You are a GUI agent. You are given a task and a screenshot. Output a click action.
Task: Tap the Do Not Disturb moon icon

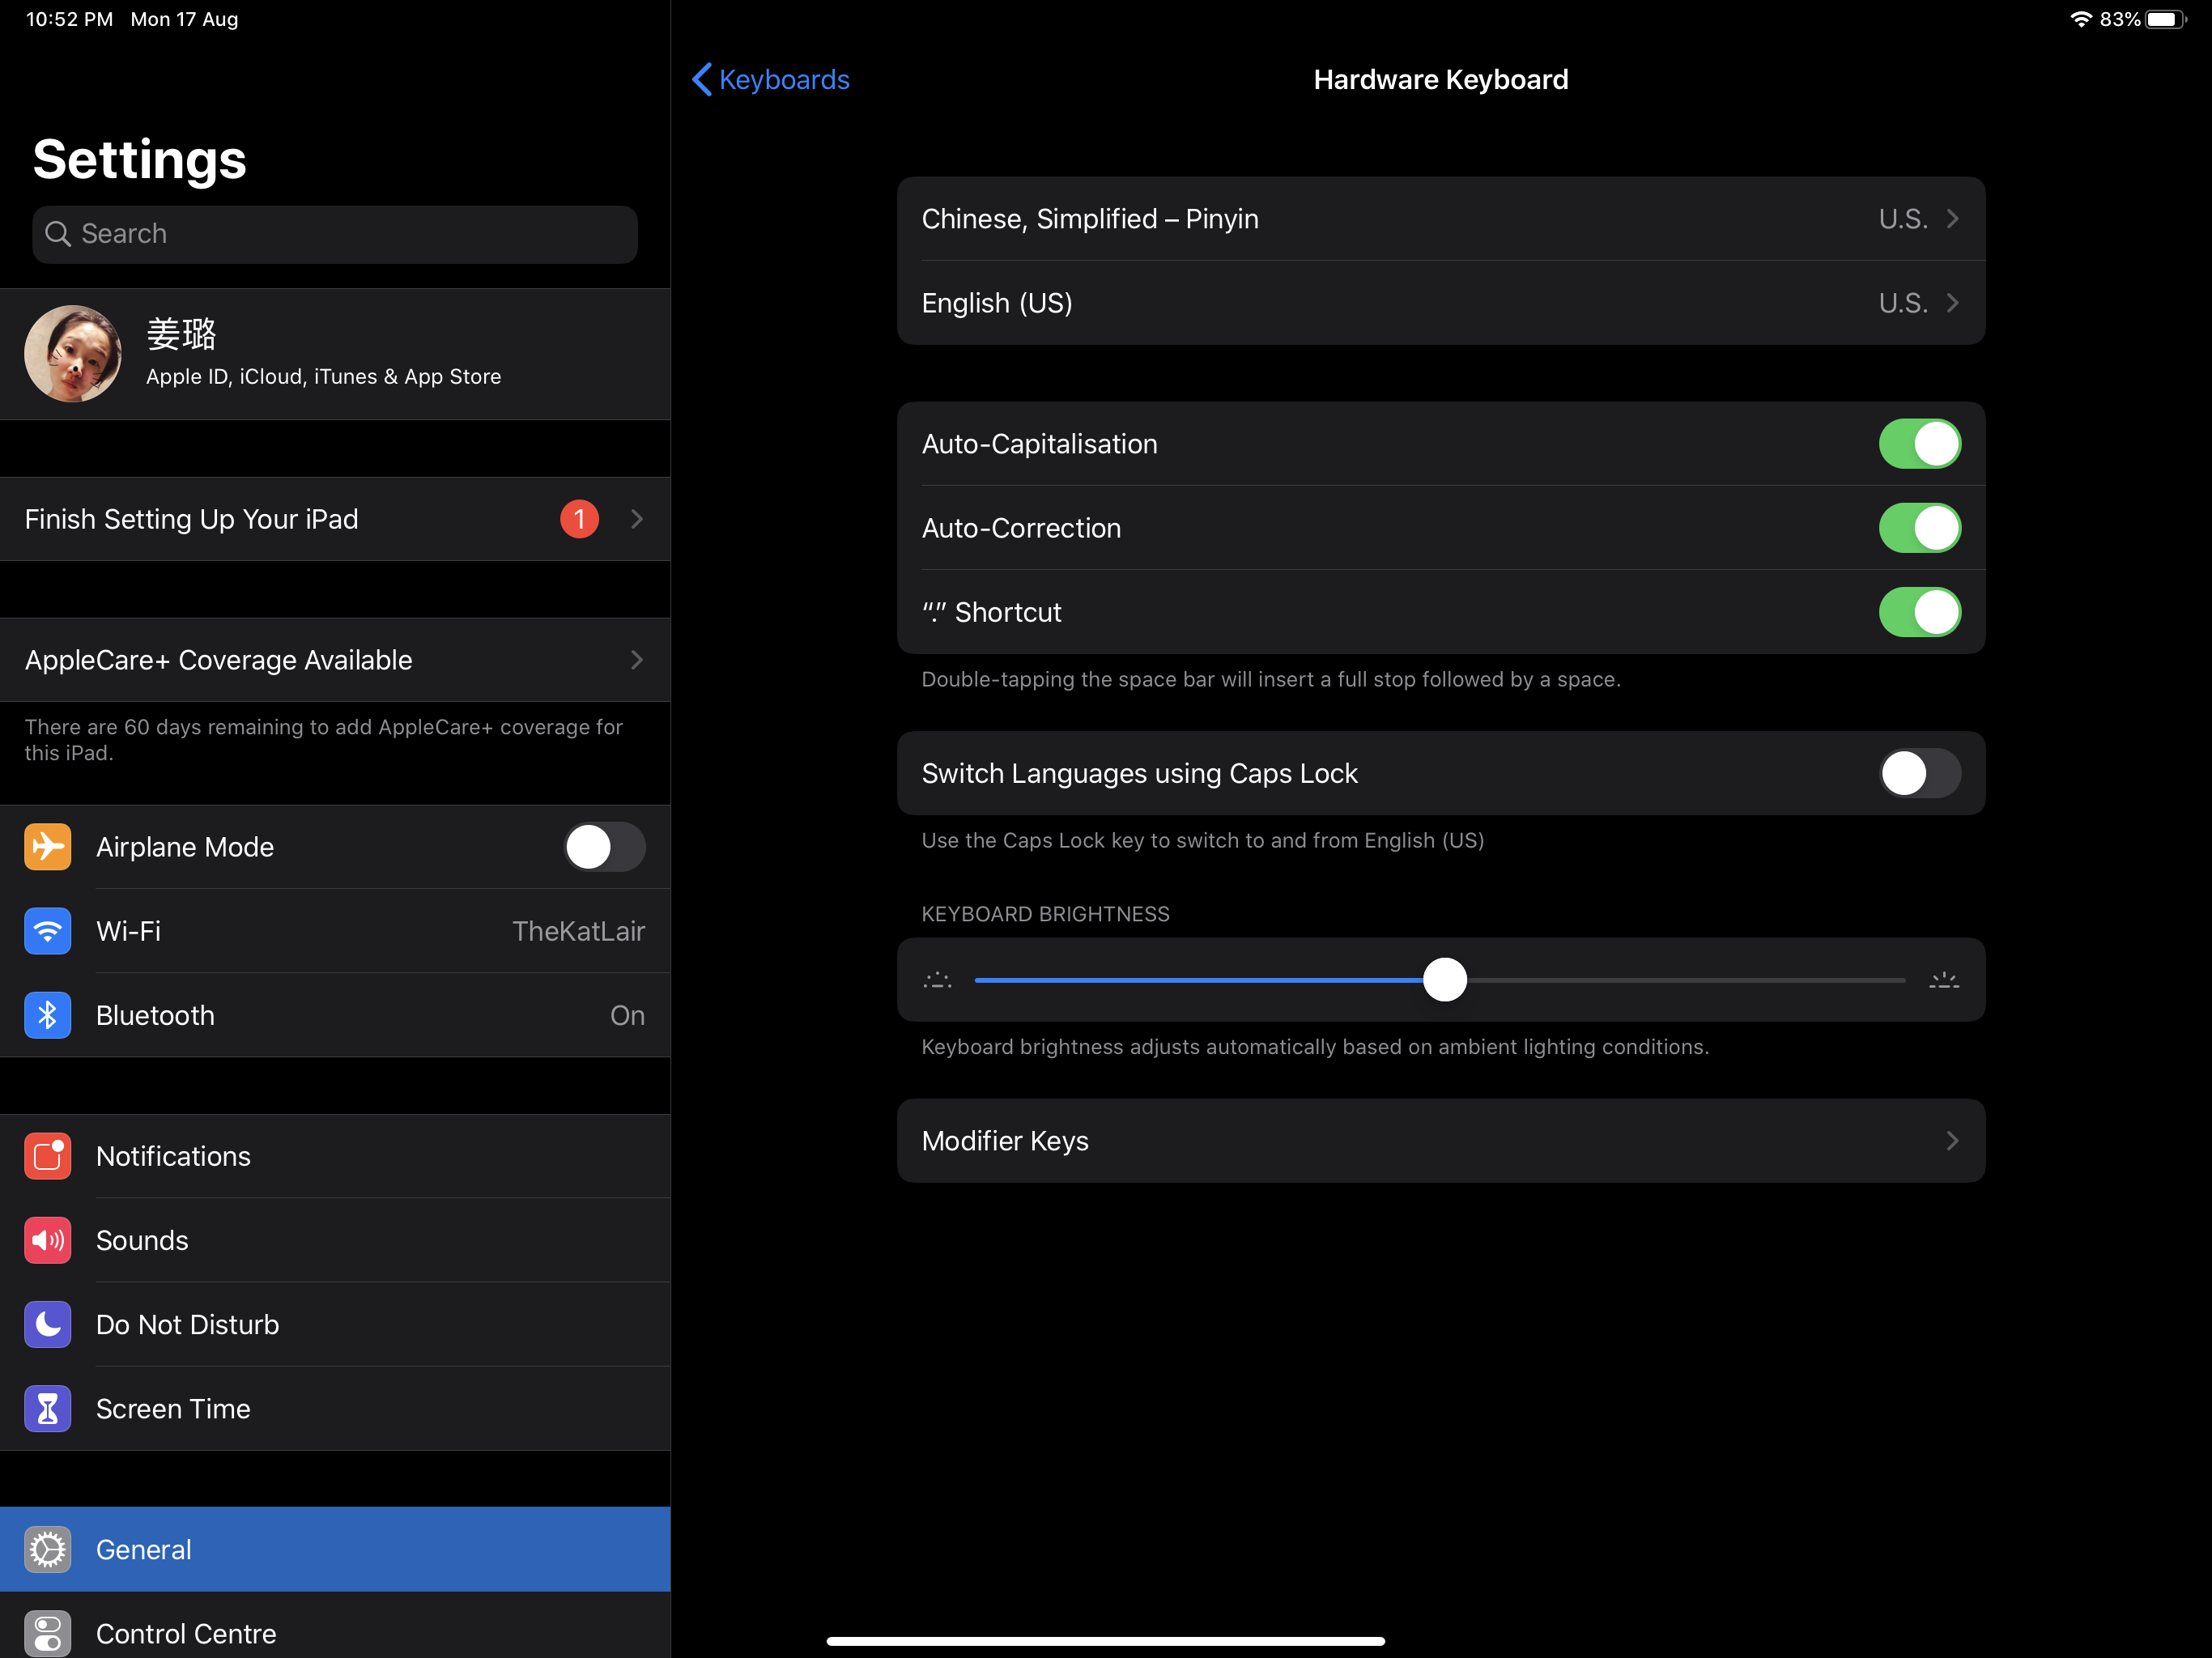pos(47,1324)
